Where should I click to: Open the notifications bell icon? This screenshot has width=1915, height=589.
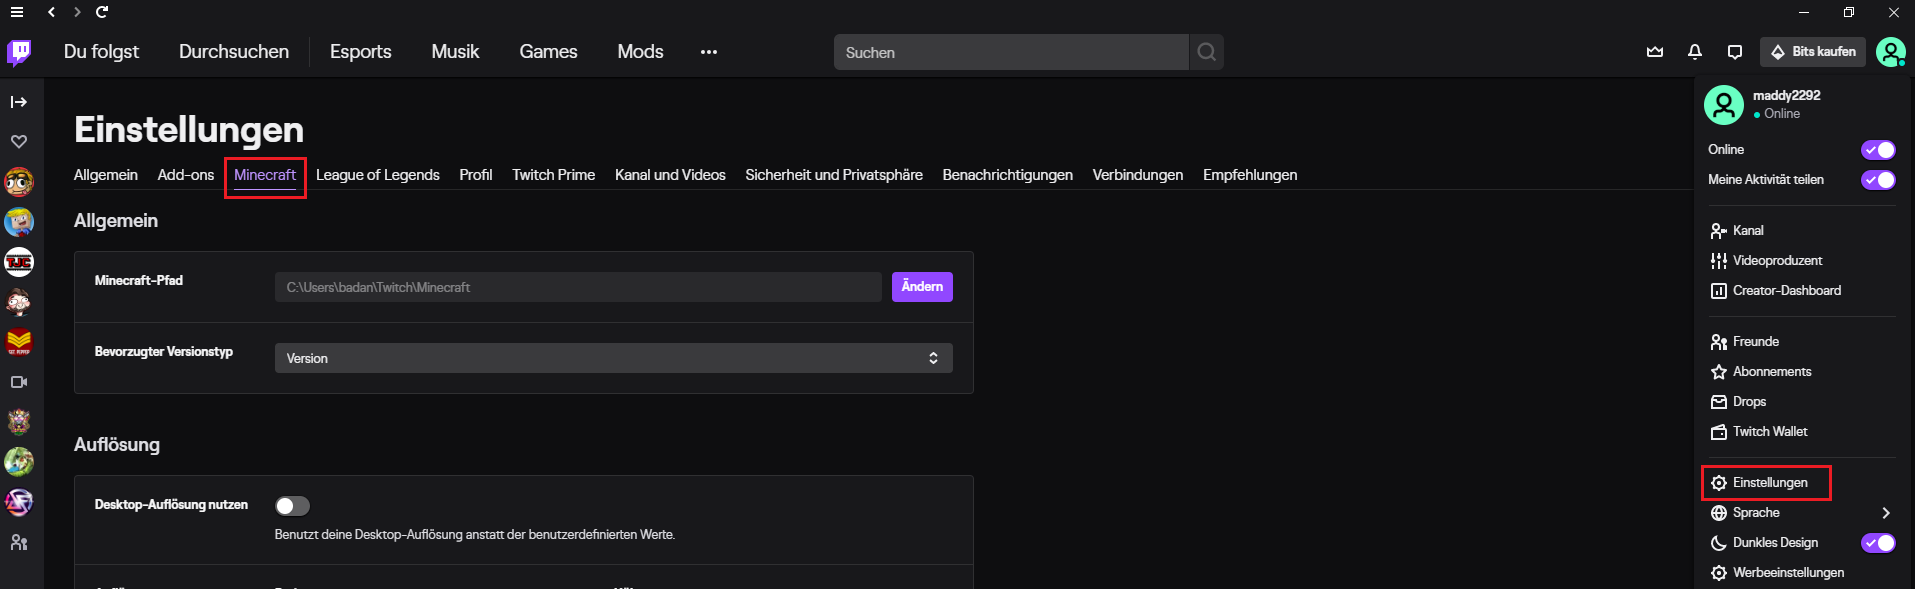1695,52
